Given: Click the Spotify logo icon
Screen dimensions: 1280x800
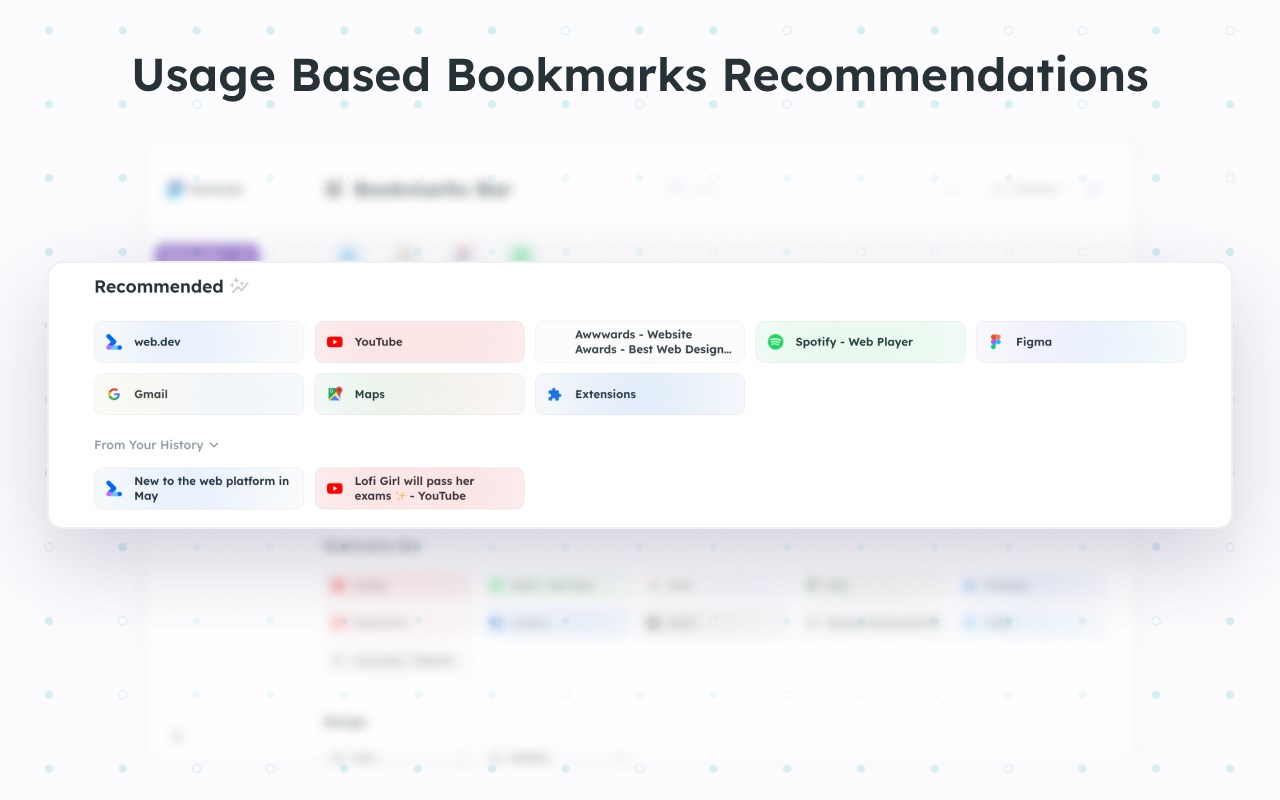Looking at the screenshot, I should click(775, 342).
